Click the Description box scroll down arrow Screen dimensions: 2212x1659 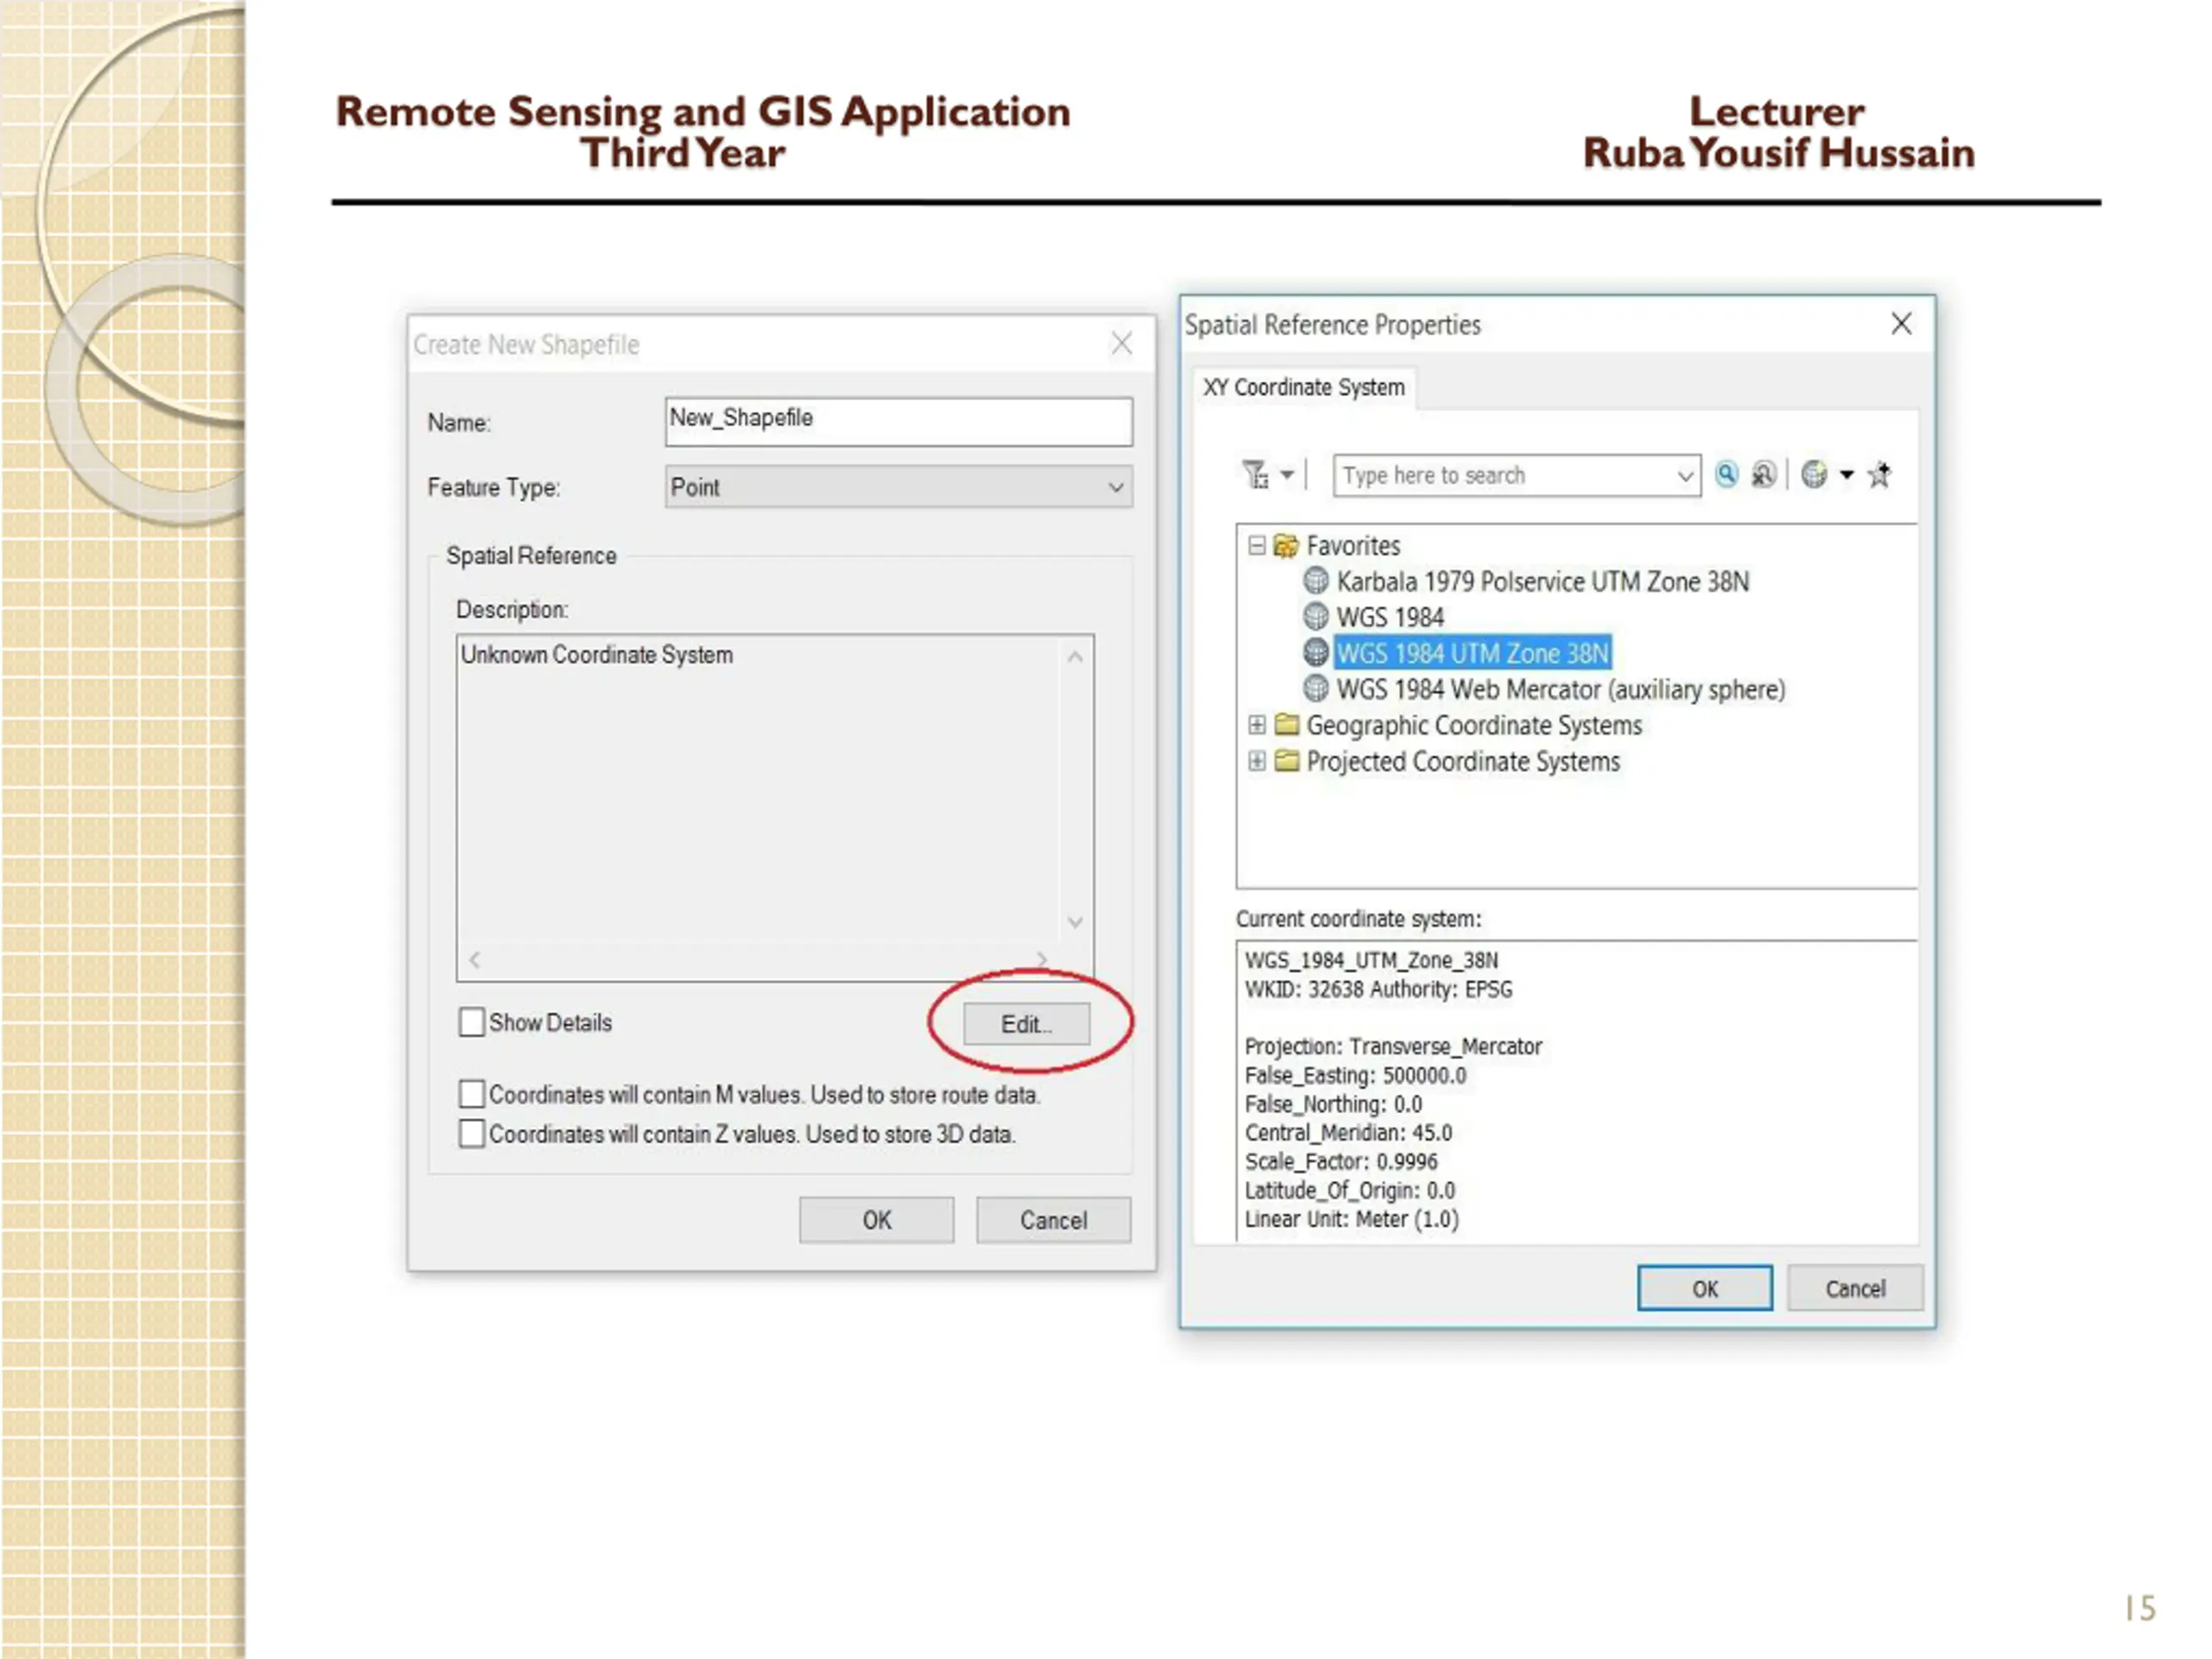[x=1075, y=922]
